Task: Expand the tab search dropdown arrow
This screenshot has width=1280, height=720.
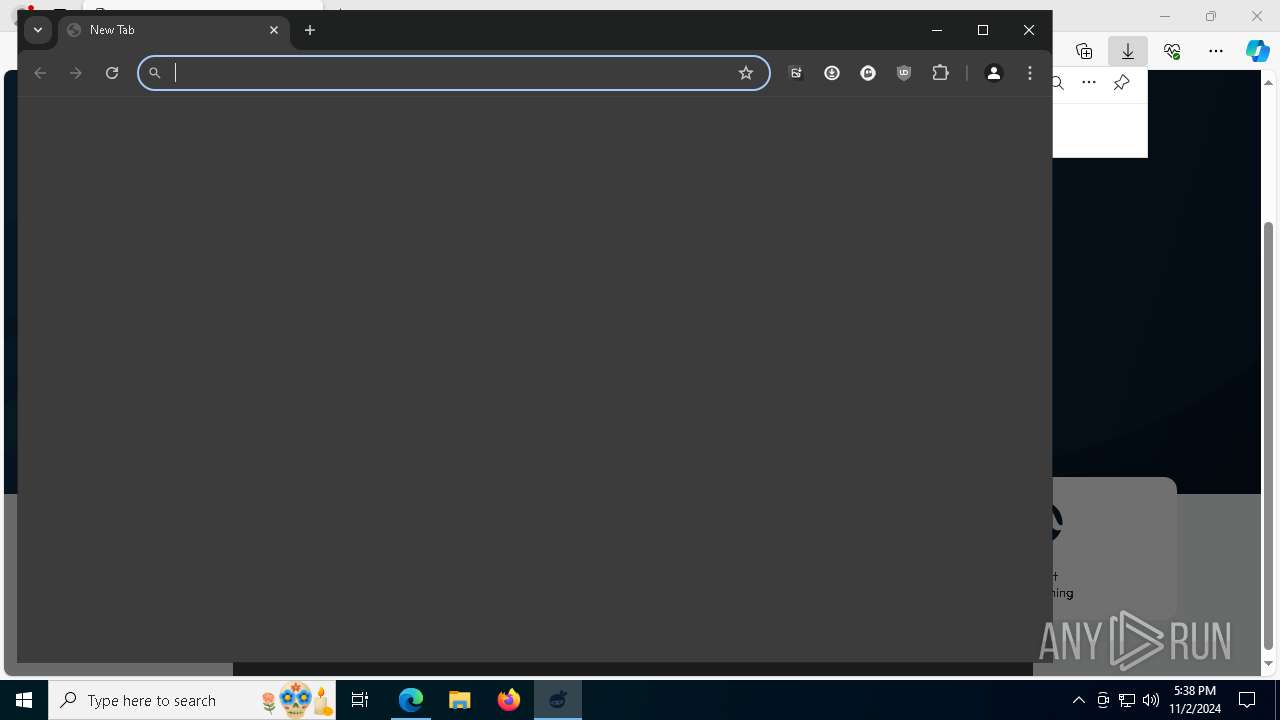Action: (x=38, y=30)
